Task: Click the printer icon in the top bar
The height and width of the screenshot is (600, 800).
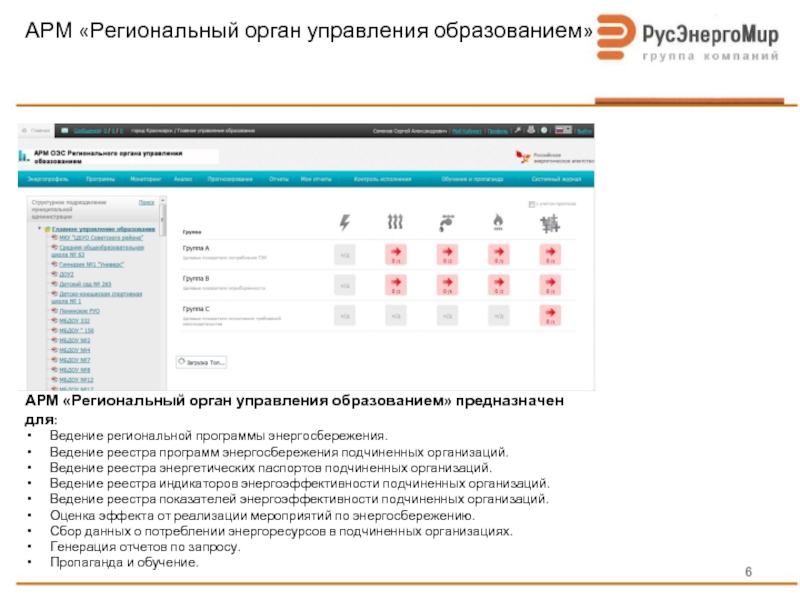Action: [531, 130]
